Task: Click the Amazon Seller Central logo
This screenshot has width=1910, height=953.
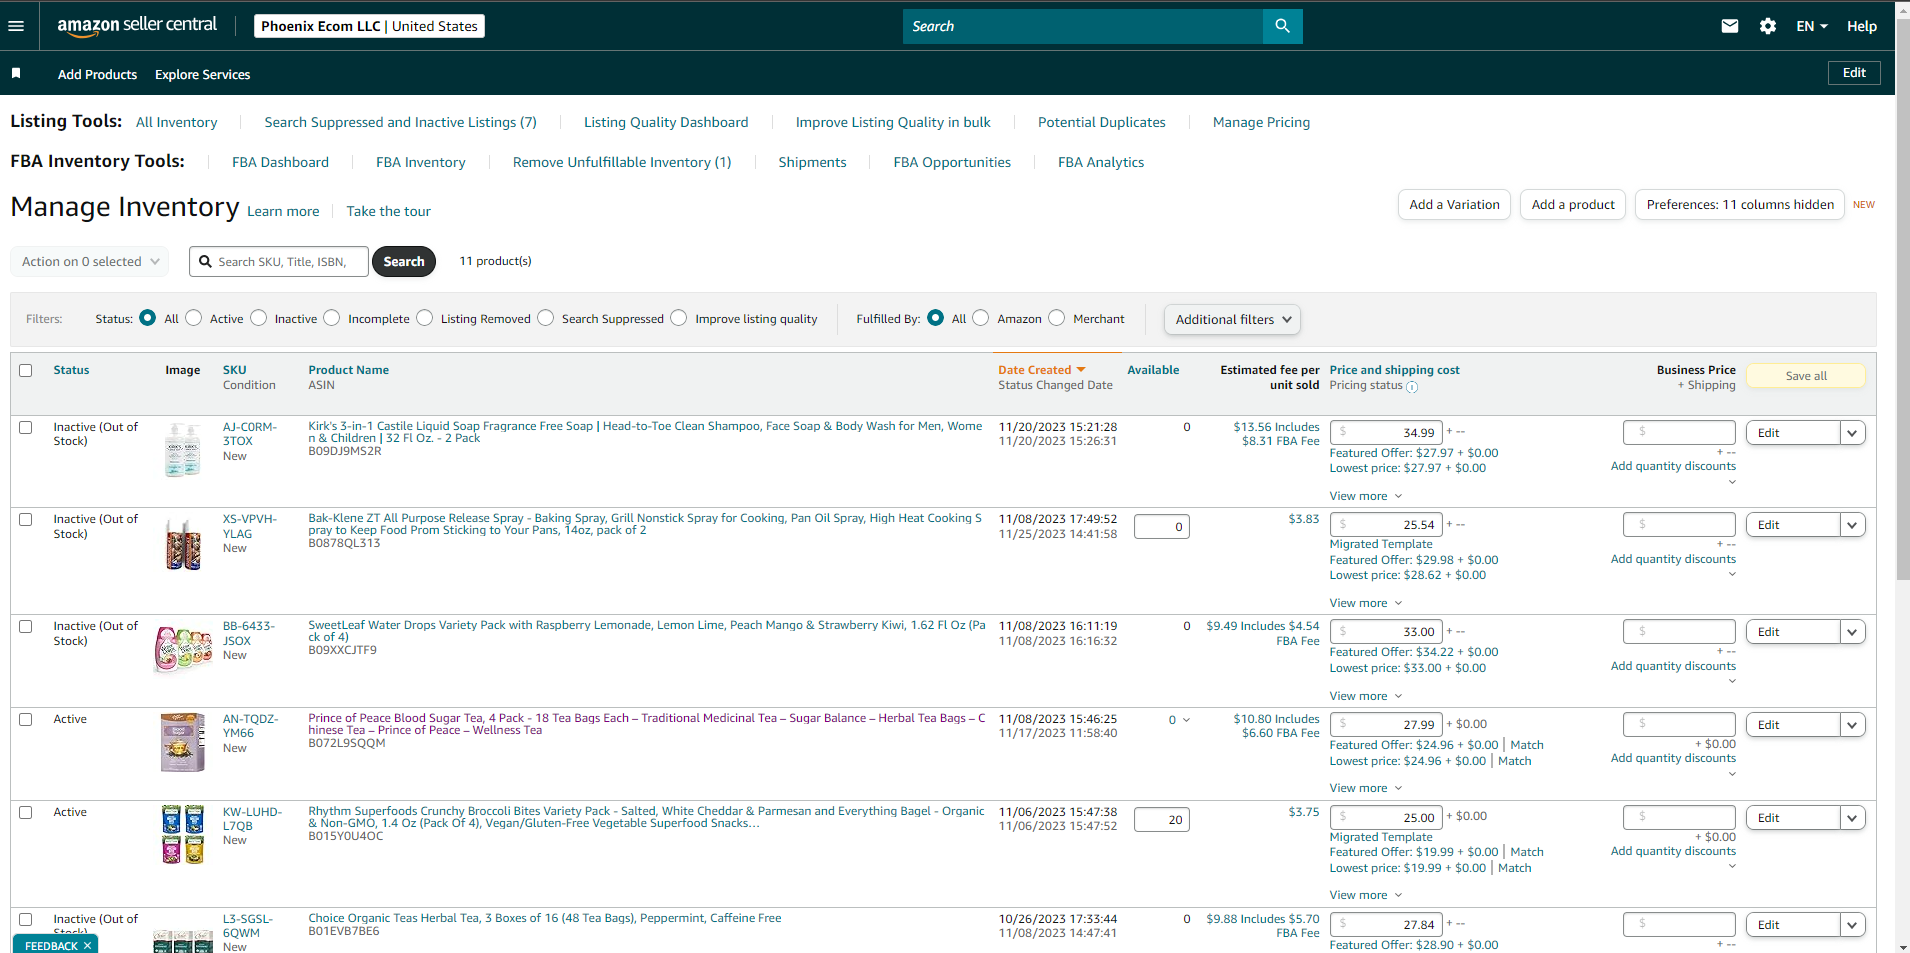Action: (137, 26)
